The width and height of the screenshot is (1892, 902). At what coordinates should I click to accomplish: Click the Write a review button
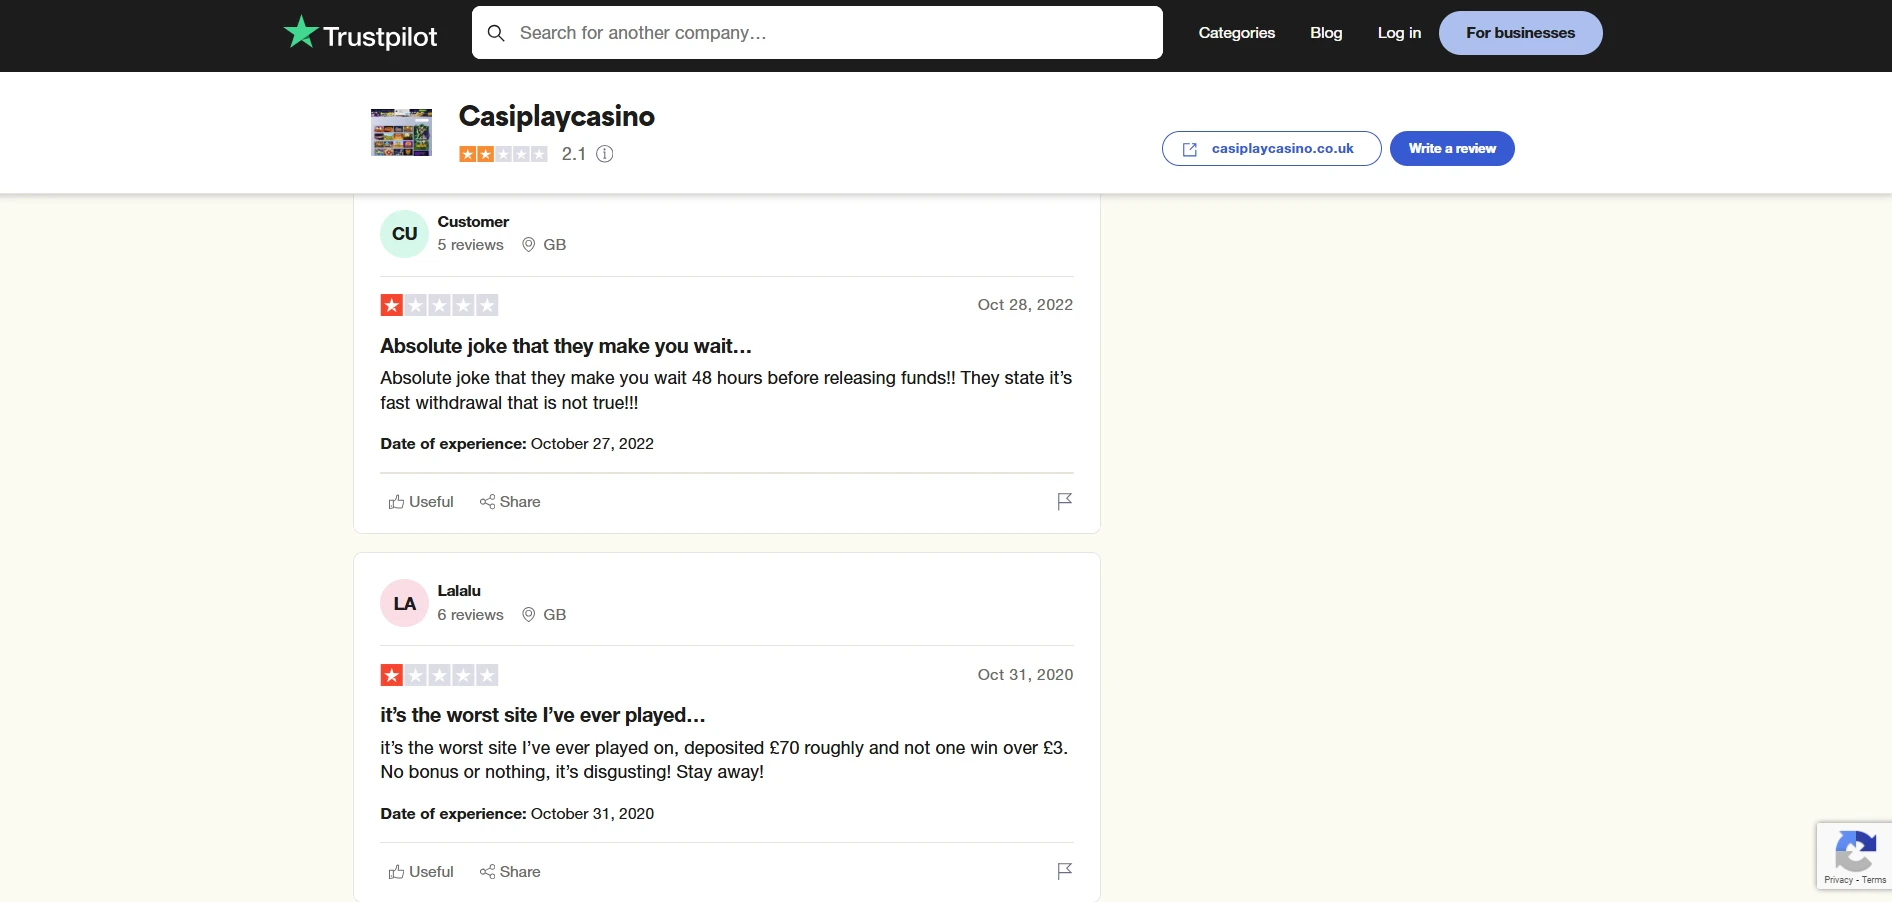click(1452, 148)
